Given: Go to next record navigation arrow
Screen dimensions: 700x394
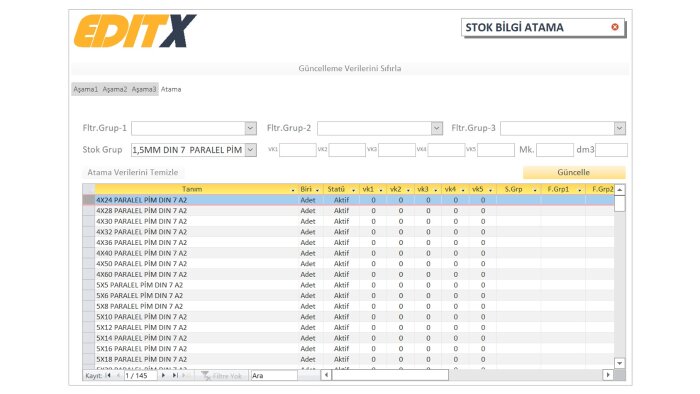Looking at the screenshot, I should [x=163, y=376].
